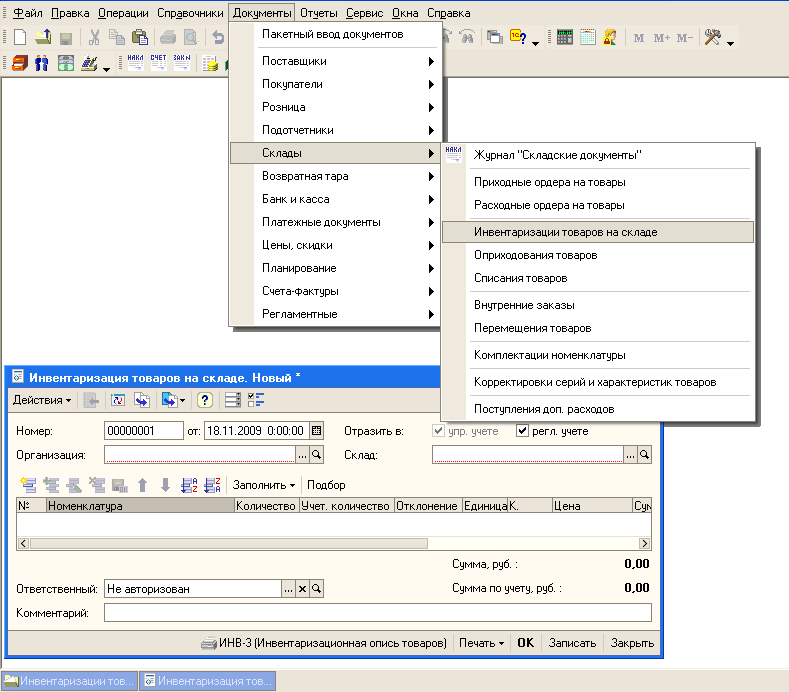789x692 pixels.
Task: Click the magnifier button next to Организация
Action: pyautogui.click(x=317, y=455)
